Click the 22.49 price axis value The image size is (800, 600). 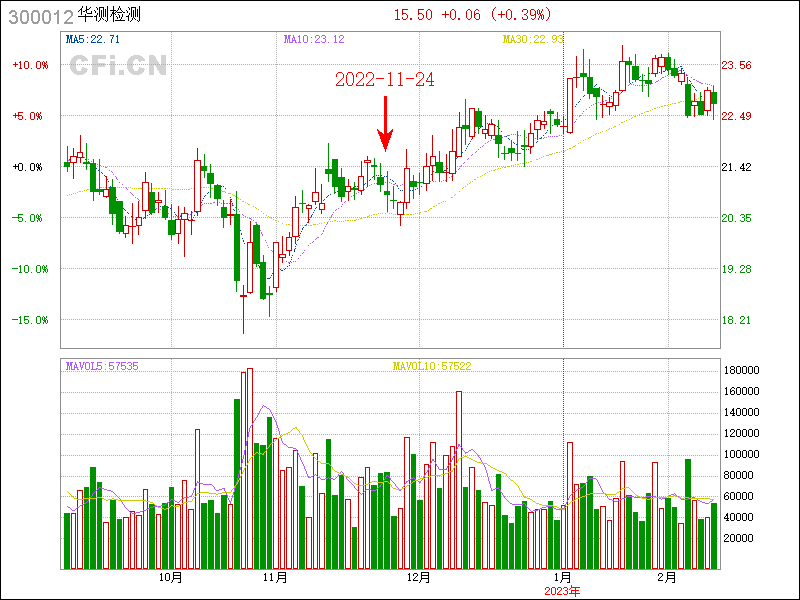pyautogui.click(x=736, y=116)
